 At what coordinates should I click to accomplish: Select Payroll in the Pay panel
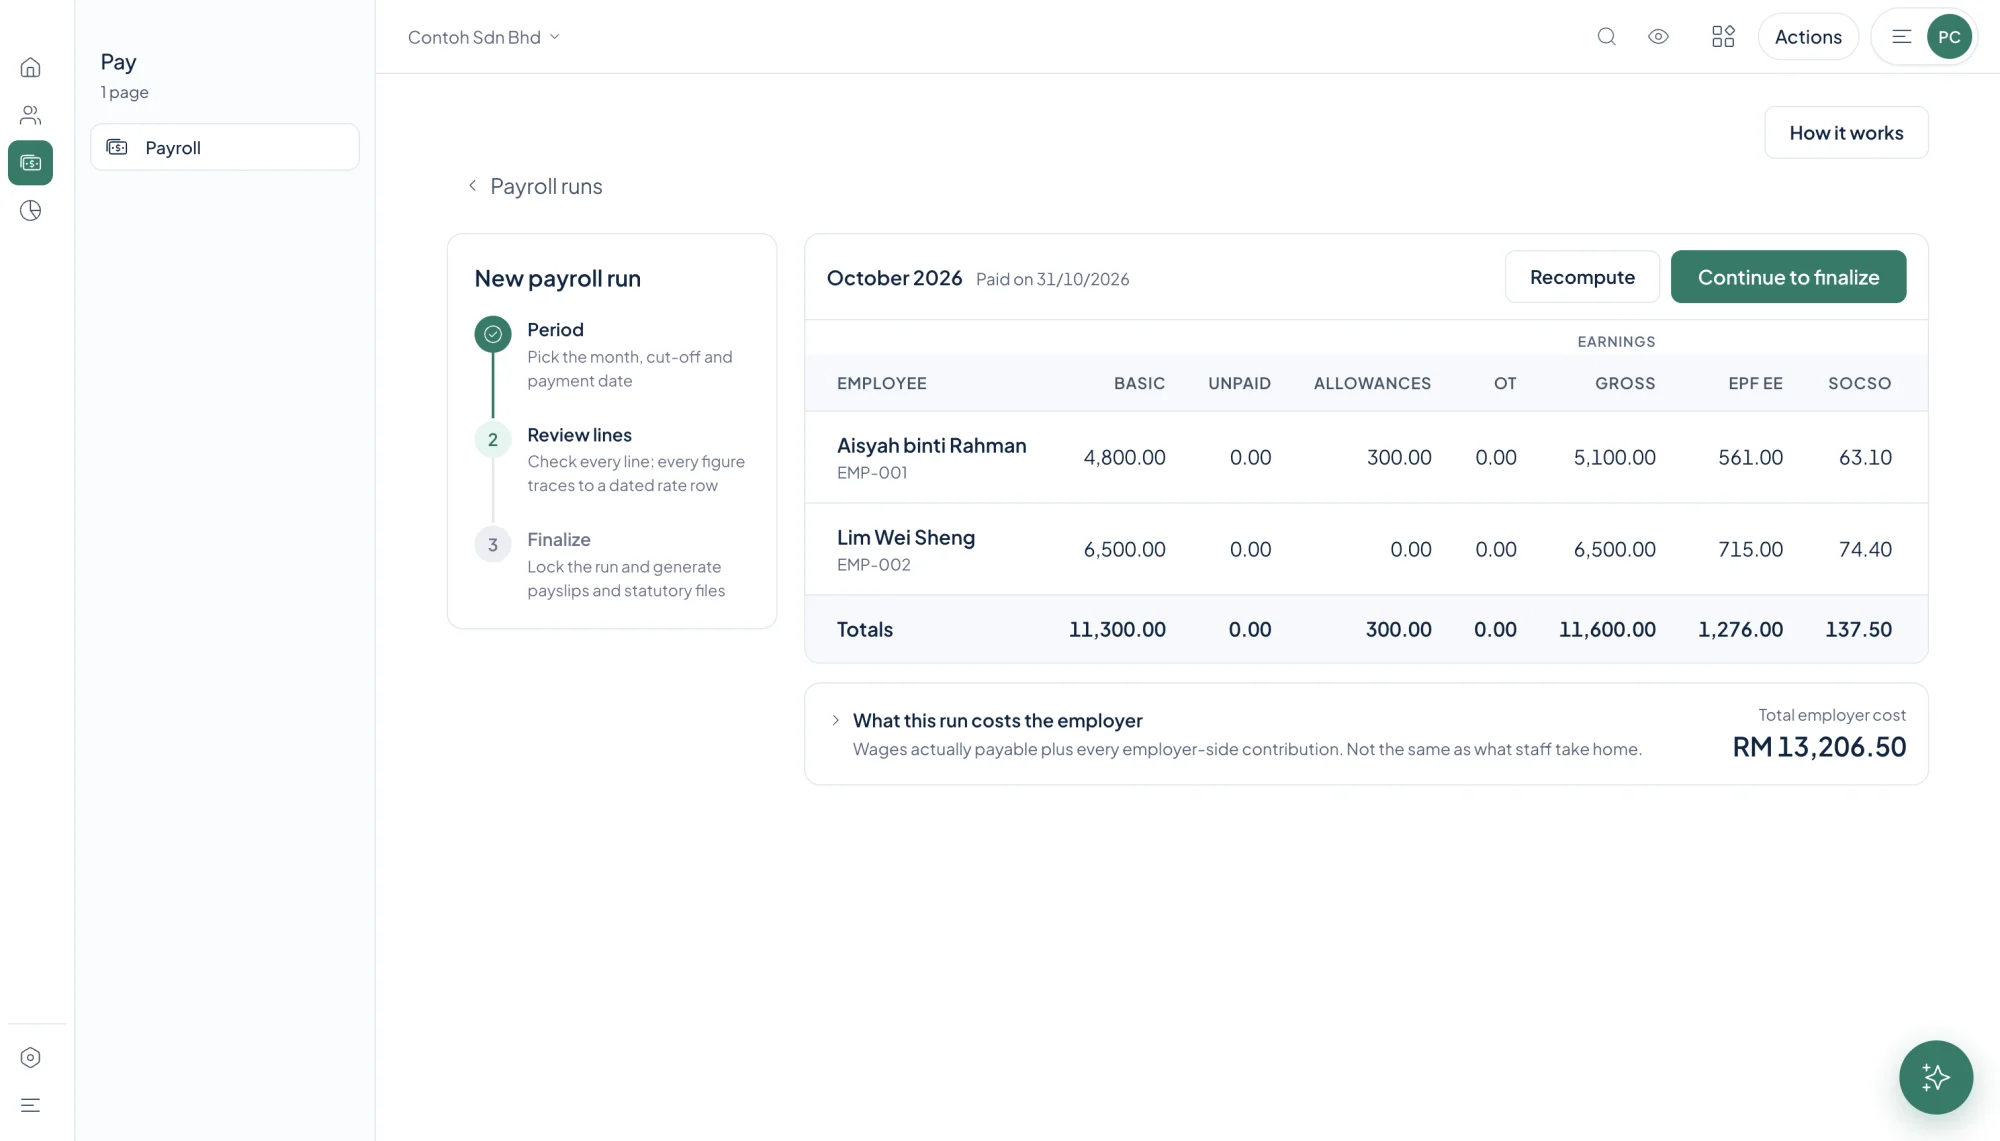click(x=225, y=147)
